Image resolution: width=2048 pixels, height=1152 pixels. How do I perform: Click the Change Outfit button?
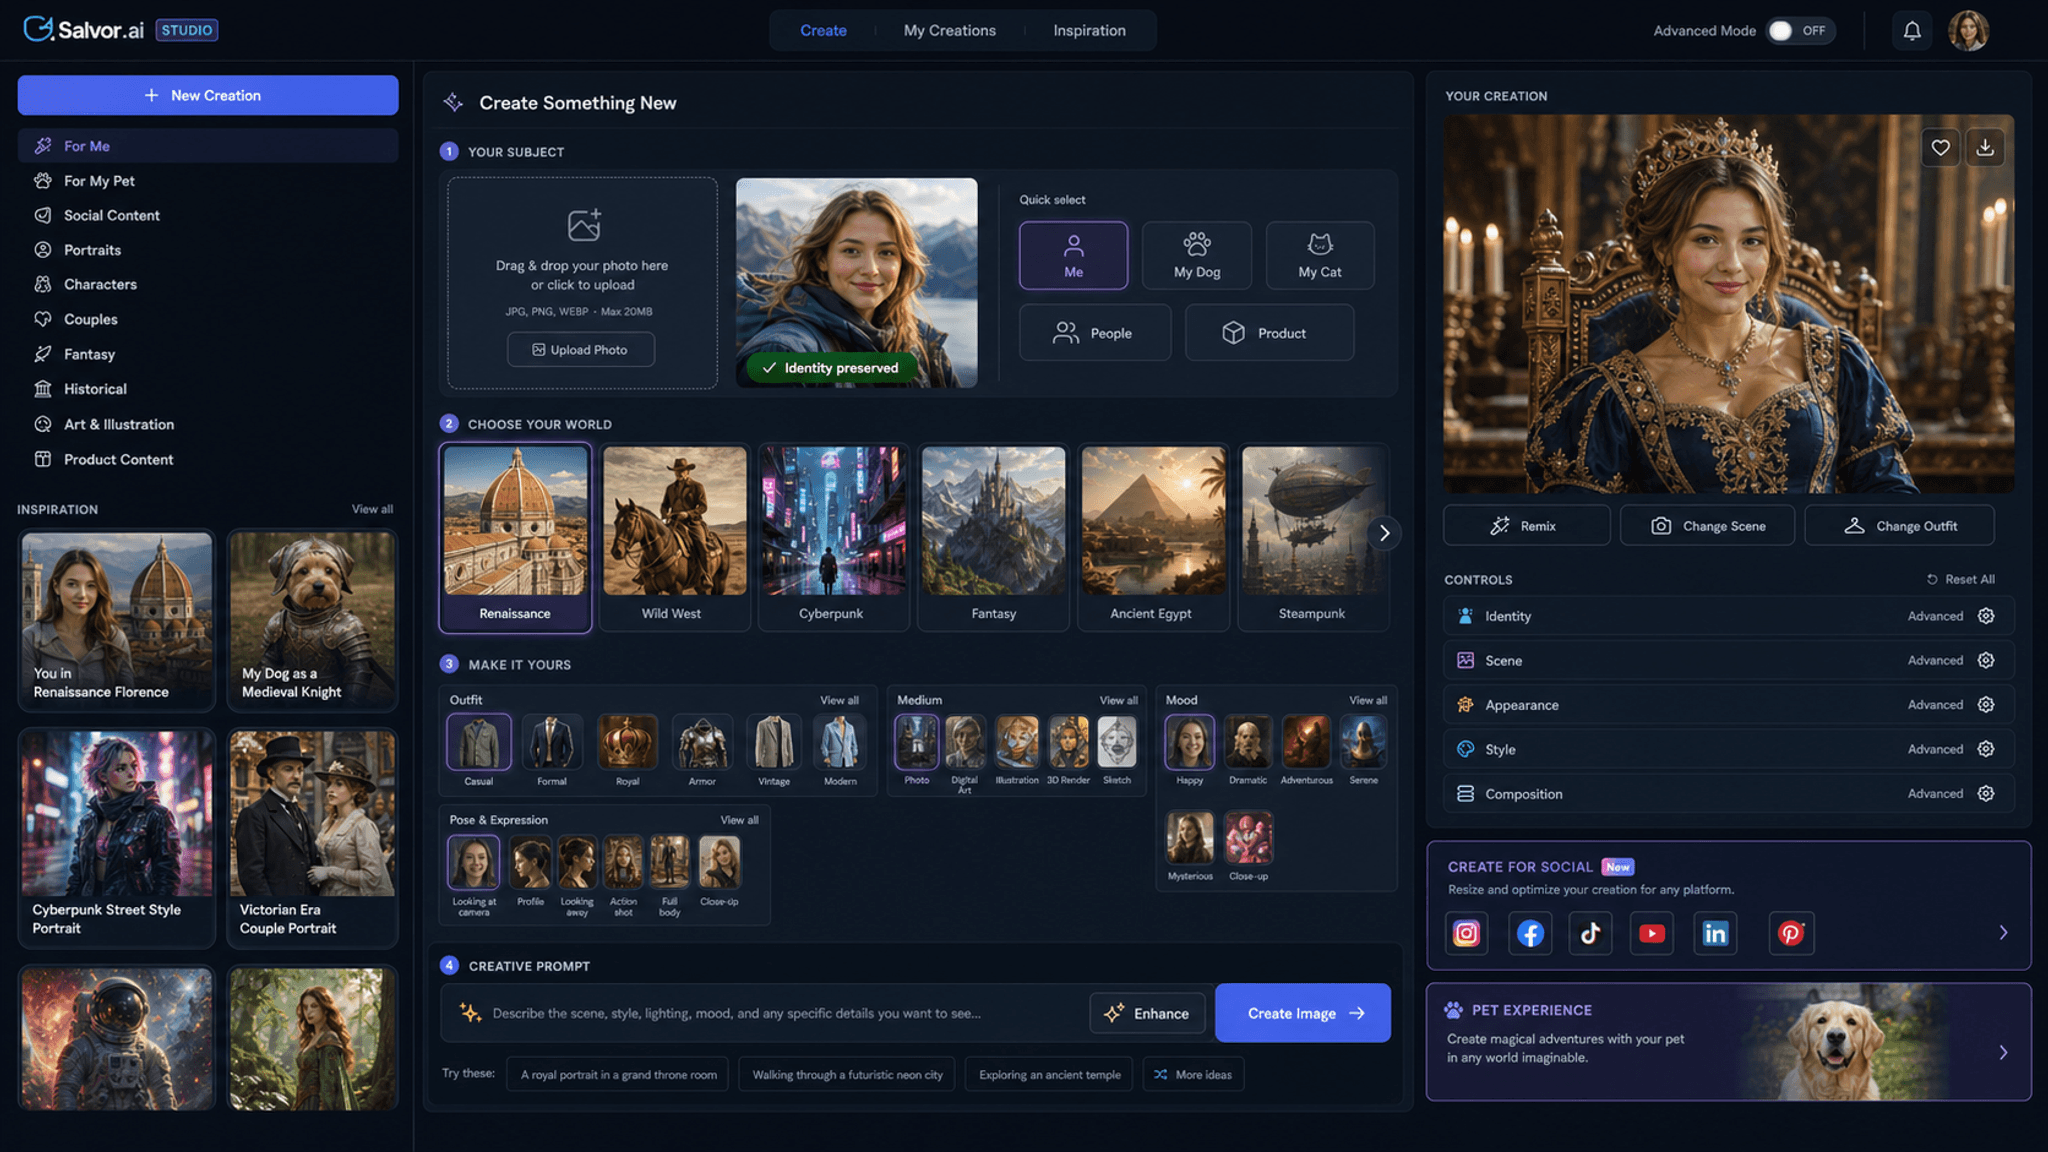[x=1899, y=526]
